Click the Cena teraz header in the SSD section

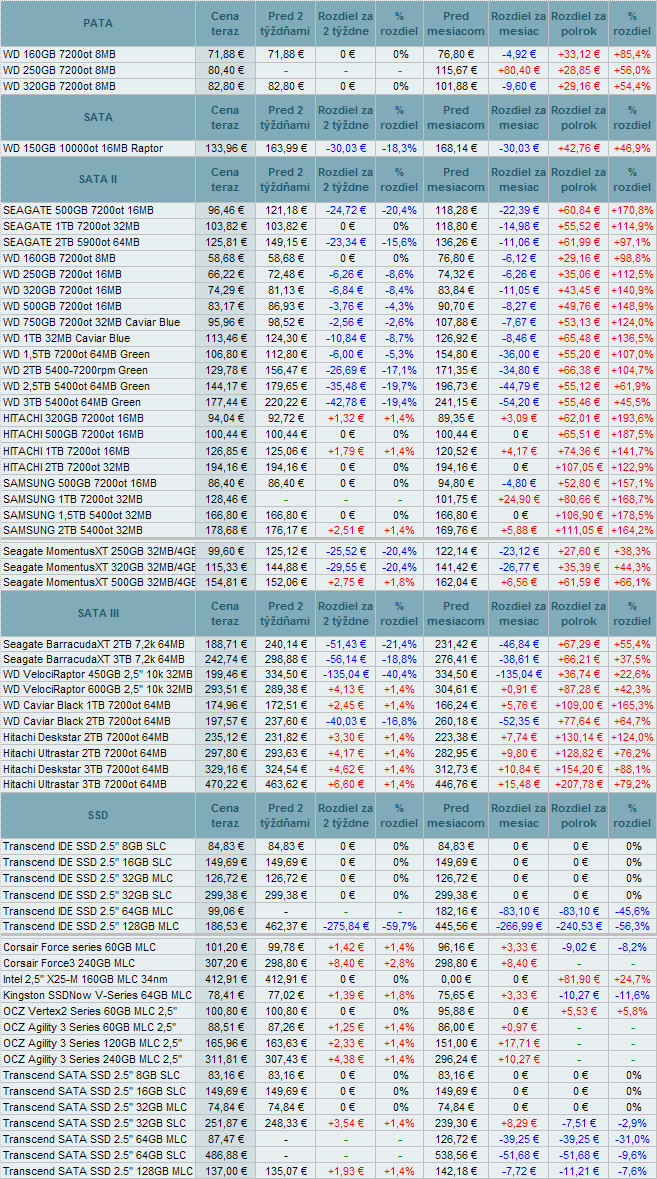pyautogui.click(x=226, y=814)
